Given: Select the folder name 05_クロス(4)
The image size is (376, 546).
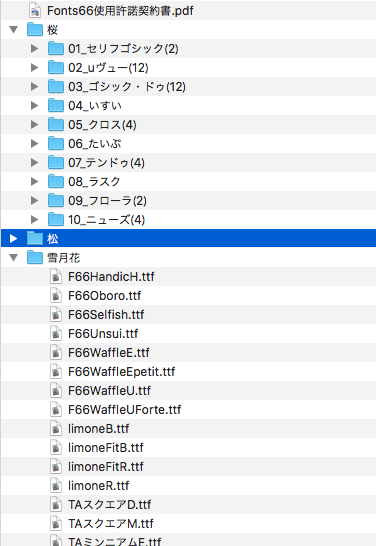Looking at the screenshot, I should click(x=102, y=125).
